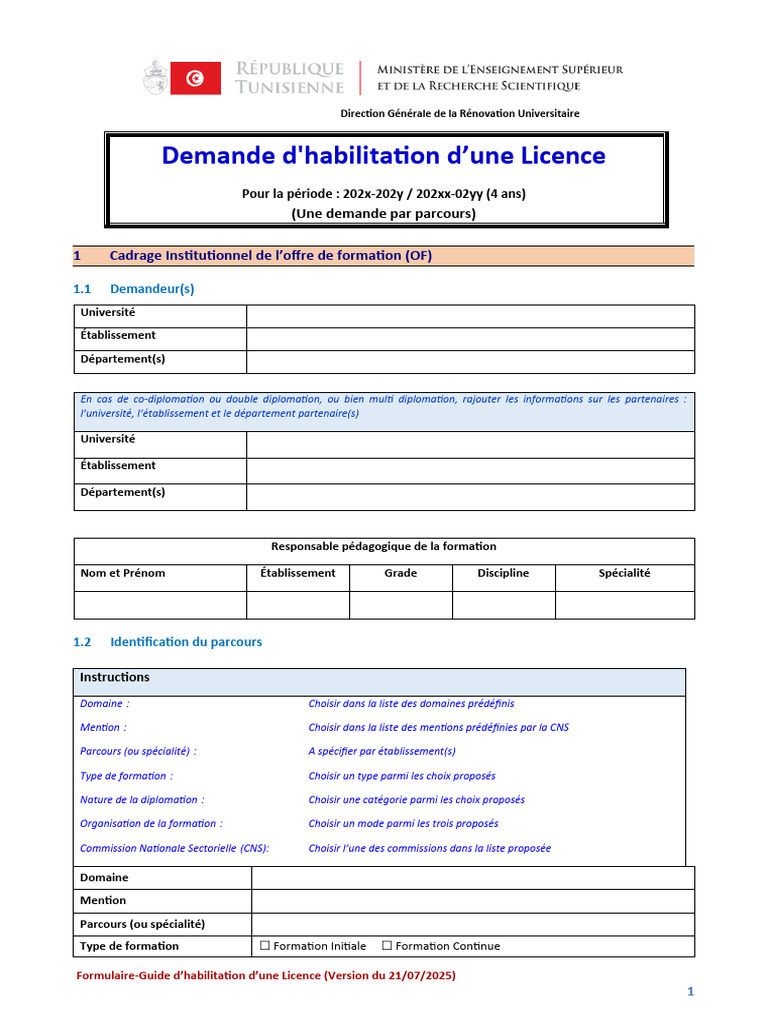Select the 'Nom et Prénom' column header
This screenshot has height=1024, width=768.
point(123,573)
